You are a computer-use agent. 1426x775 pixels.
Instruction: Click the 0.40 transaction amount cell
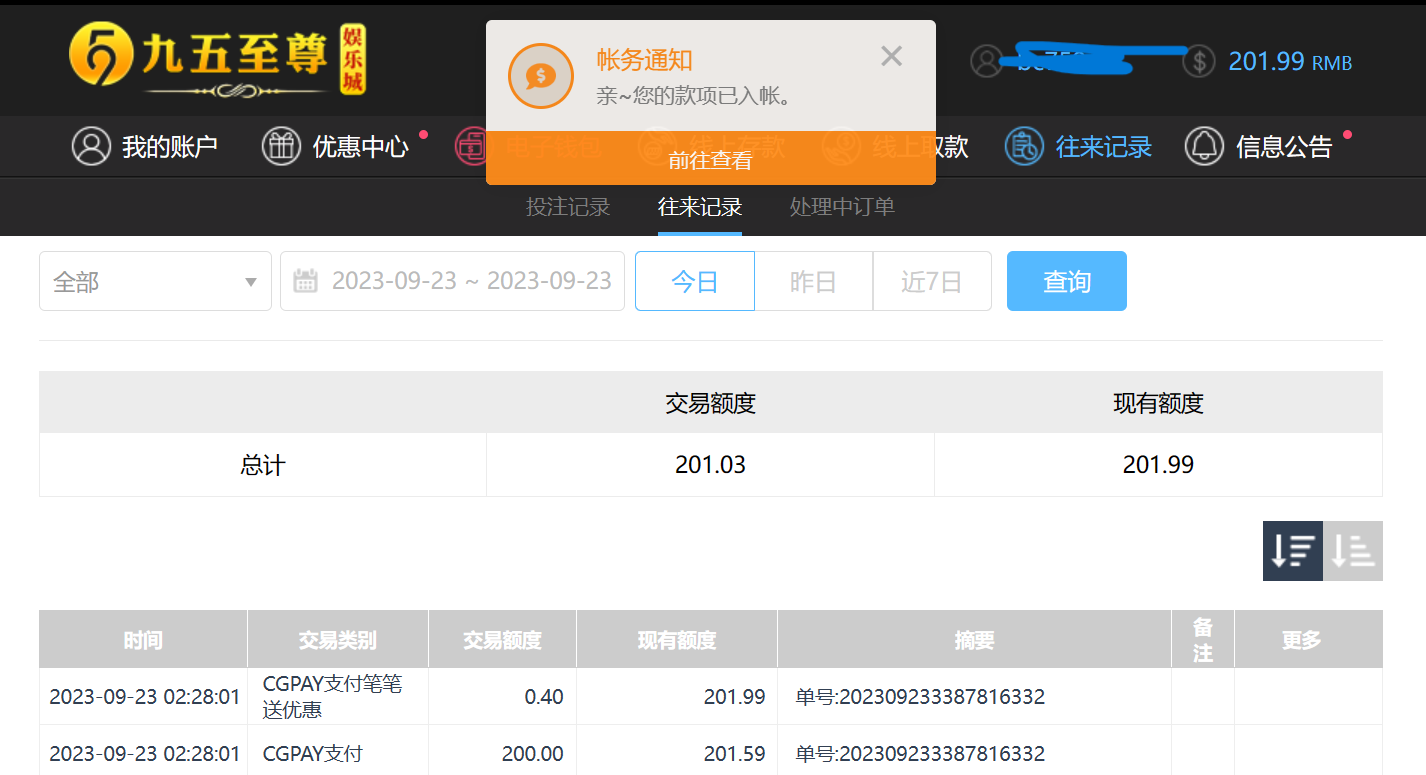click(x=502, y=696)
